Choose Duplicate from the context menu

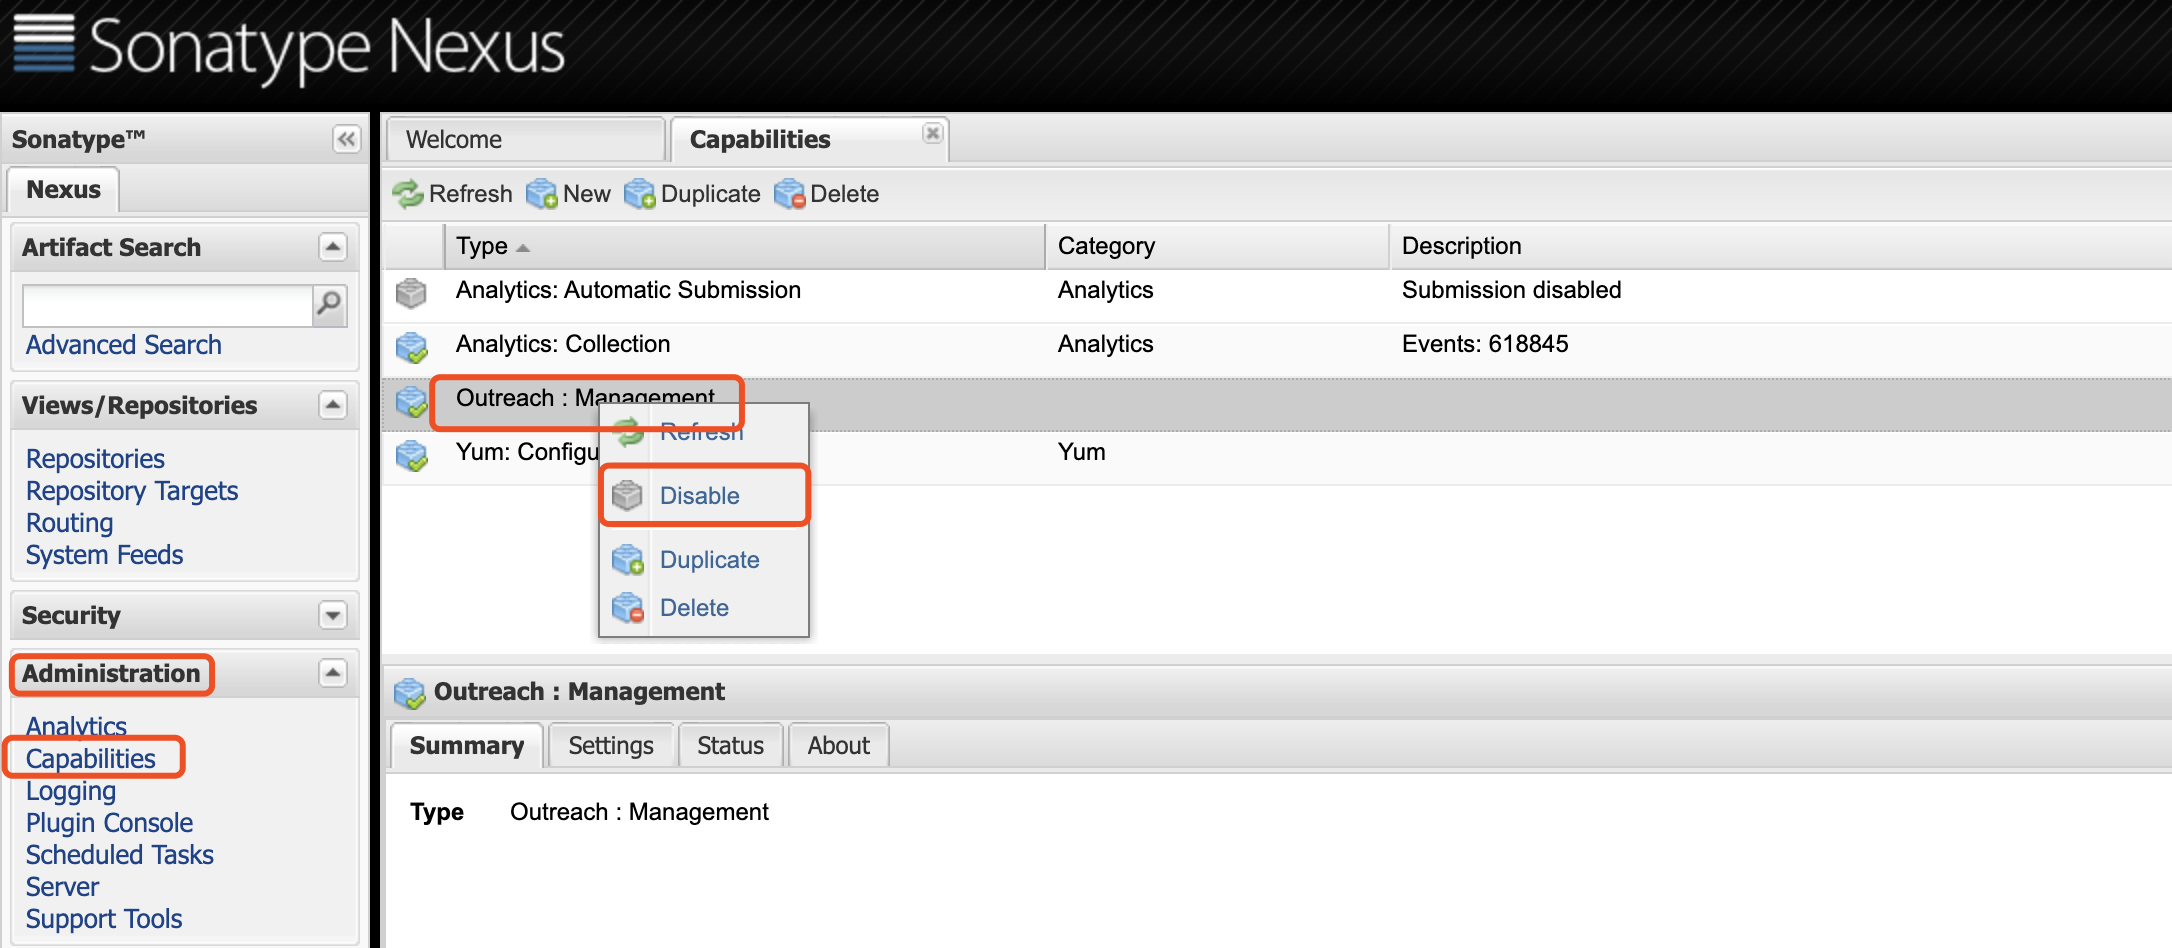click(705, 559)
